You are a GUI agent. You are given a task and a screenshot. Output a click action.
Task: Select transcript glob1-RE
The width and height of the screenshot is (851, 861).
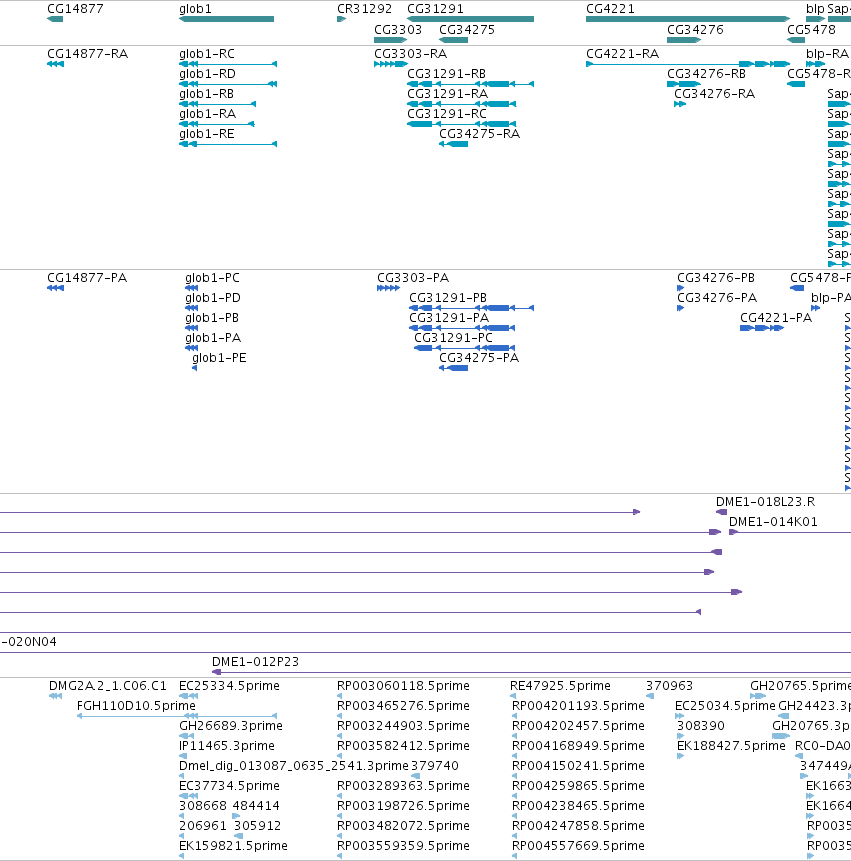[x=206, y=134]
